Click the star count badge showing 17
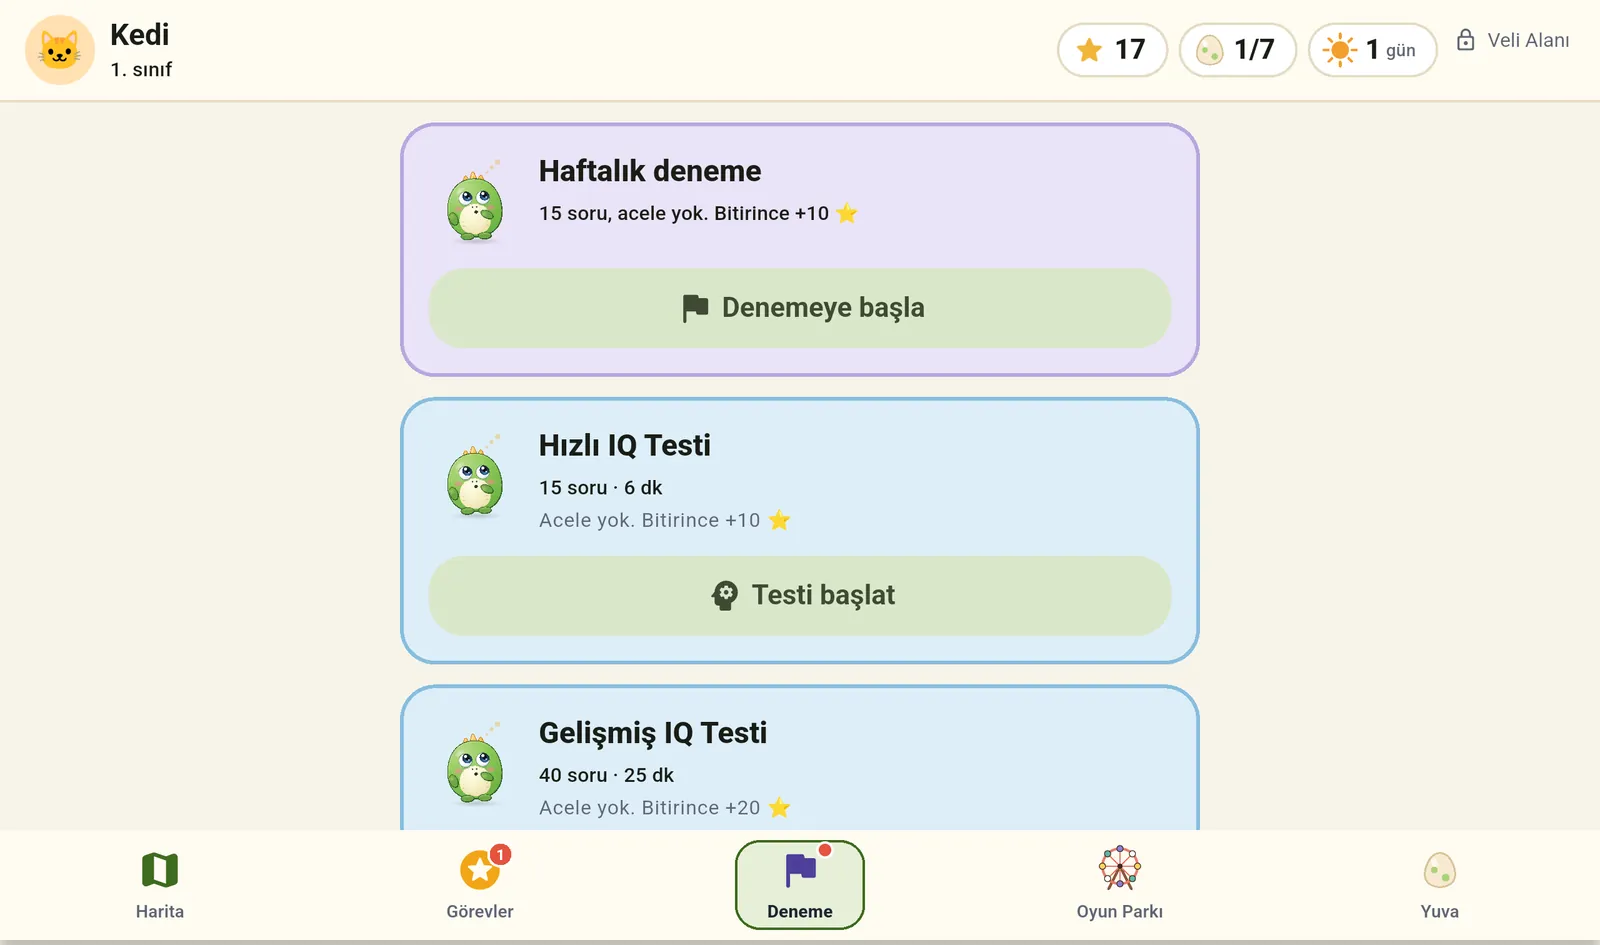The height and width of the screenshot is (945, 1600). 1113,50
